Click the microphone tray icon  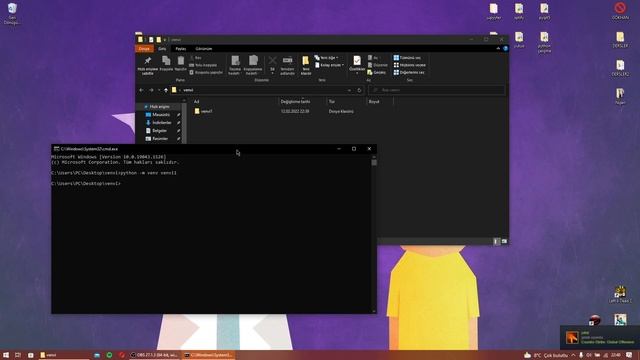coord(581,356)
